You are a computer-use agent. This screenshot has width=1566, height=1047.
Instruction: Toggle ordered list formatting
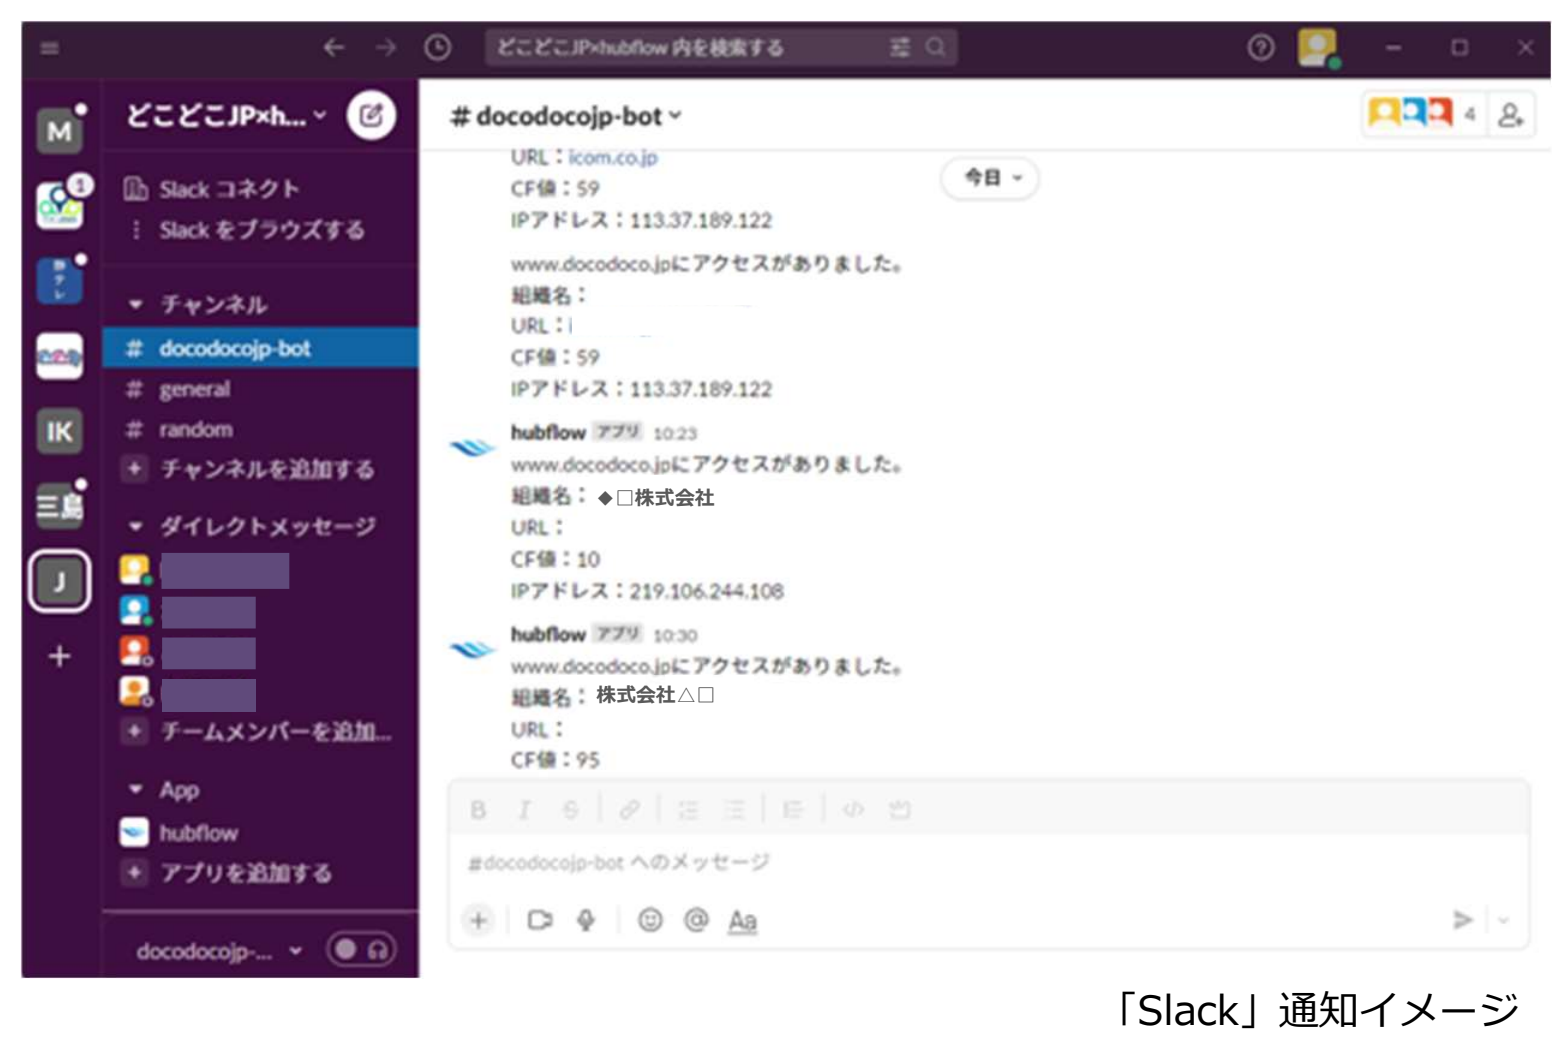click(688, 810)
